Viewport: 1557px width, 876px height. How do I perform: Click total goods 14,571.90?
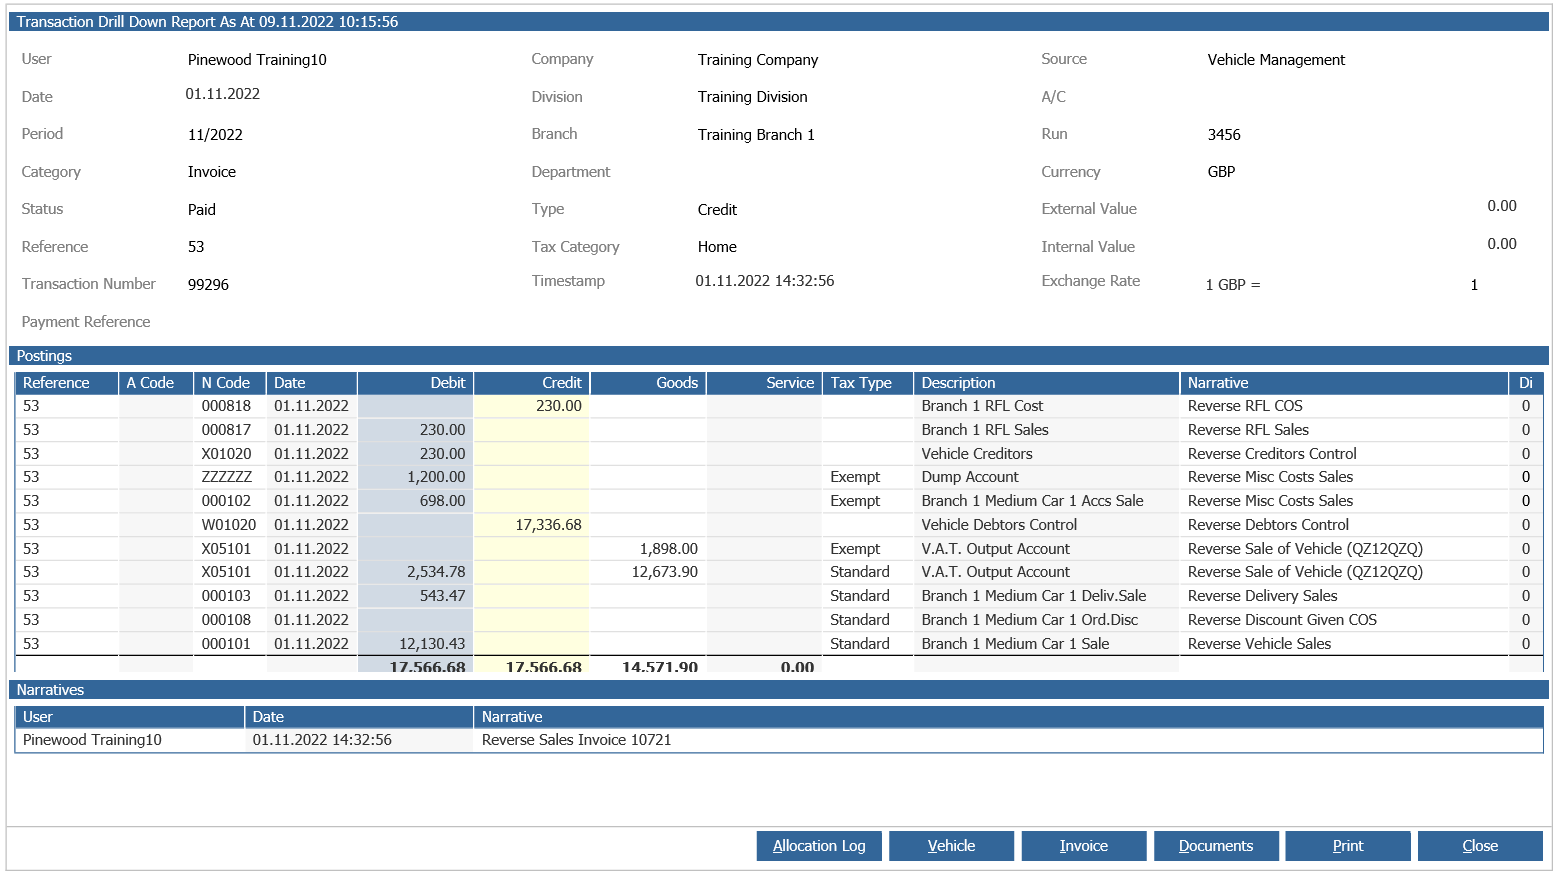coord(659,667)
